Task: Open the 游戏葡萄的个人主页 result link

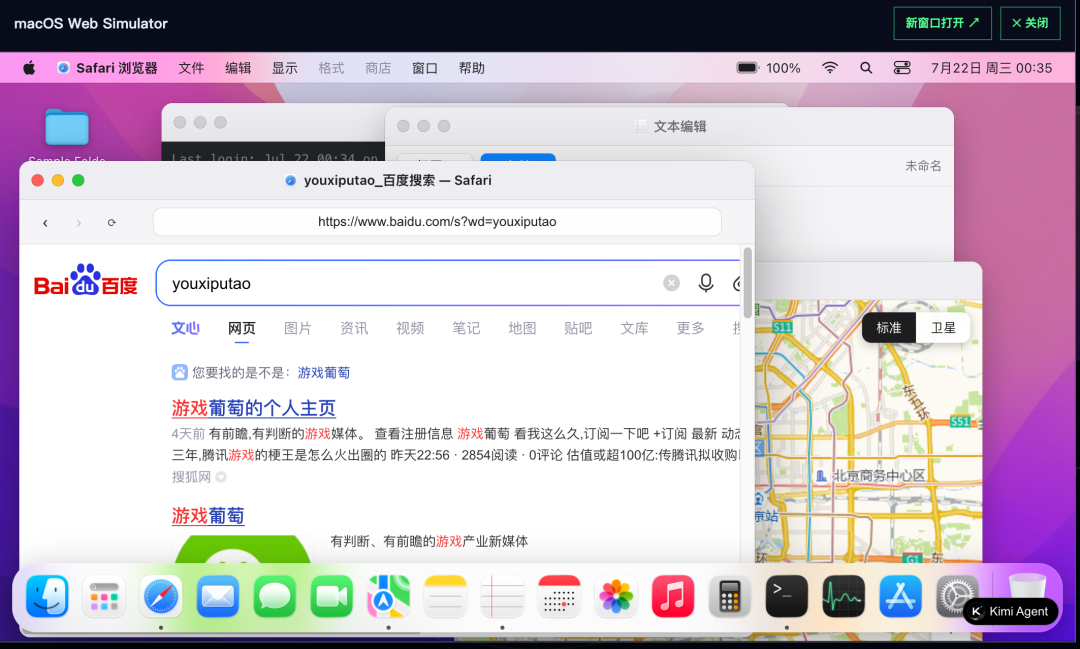Action: (253, 408)
